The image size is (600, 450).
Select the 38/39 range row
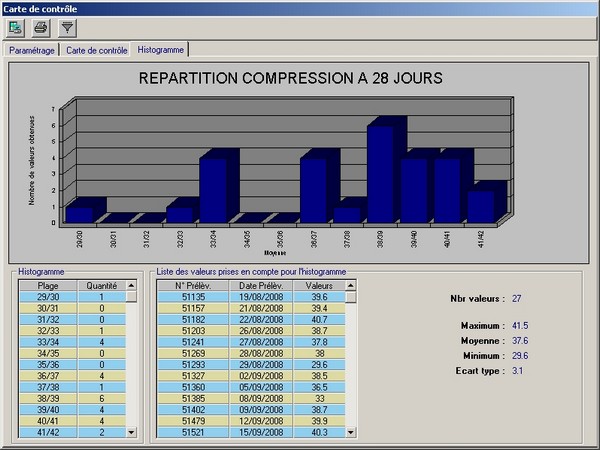coord(48,397)
